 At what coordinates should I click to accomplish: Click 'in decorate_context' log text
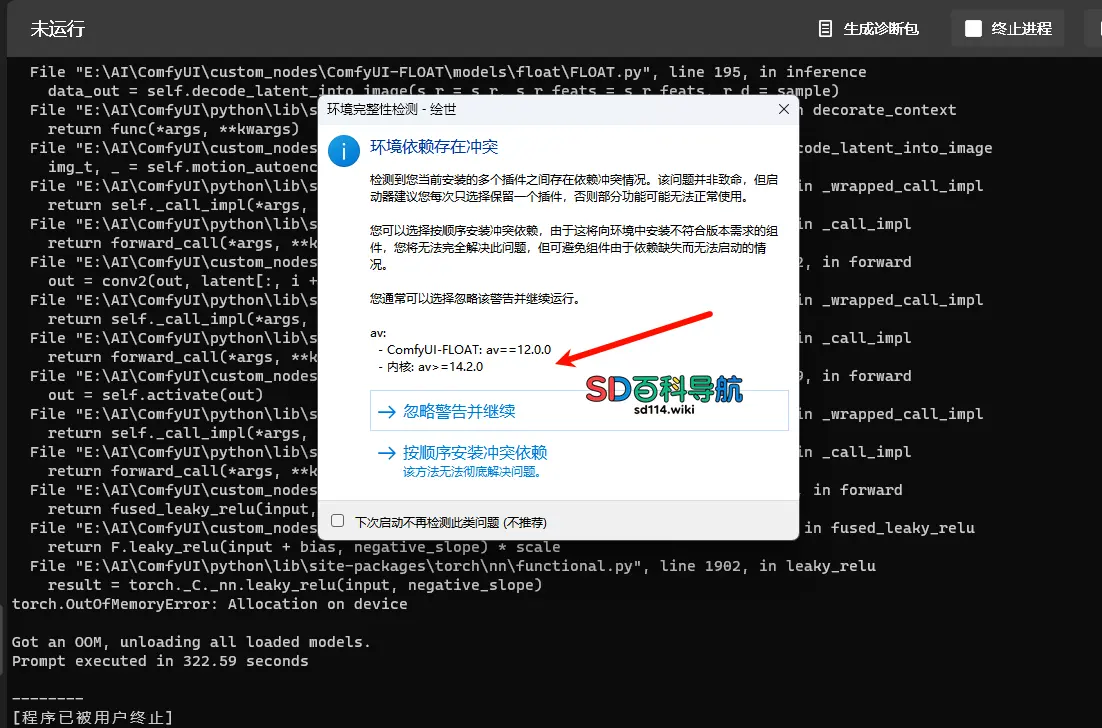(876, 110)
